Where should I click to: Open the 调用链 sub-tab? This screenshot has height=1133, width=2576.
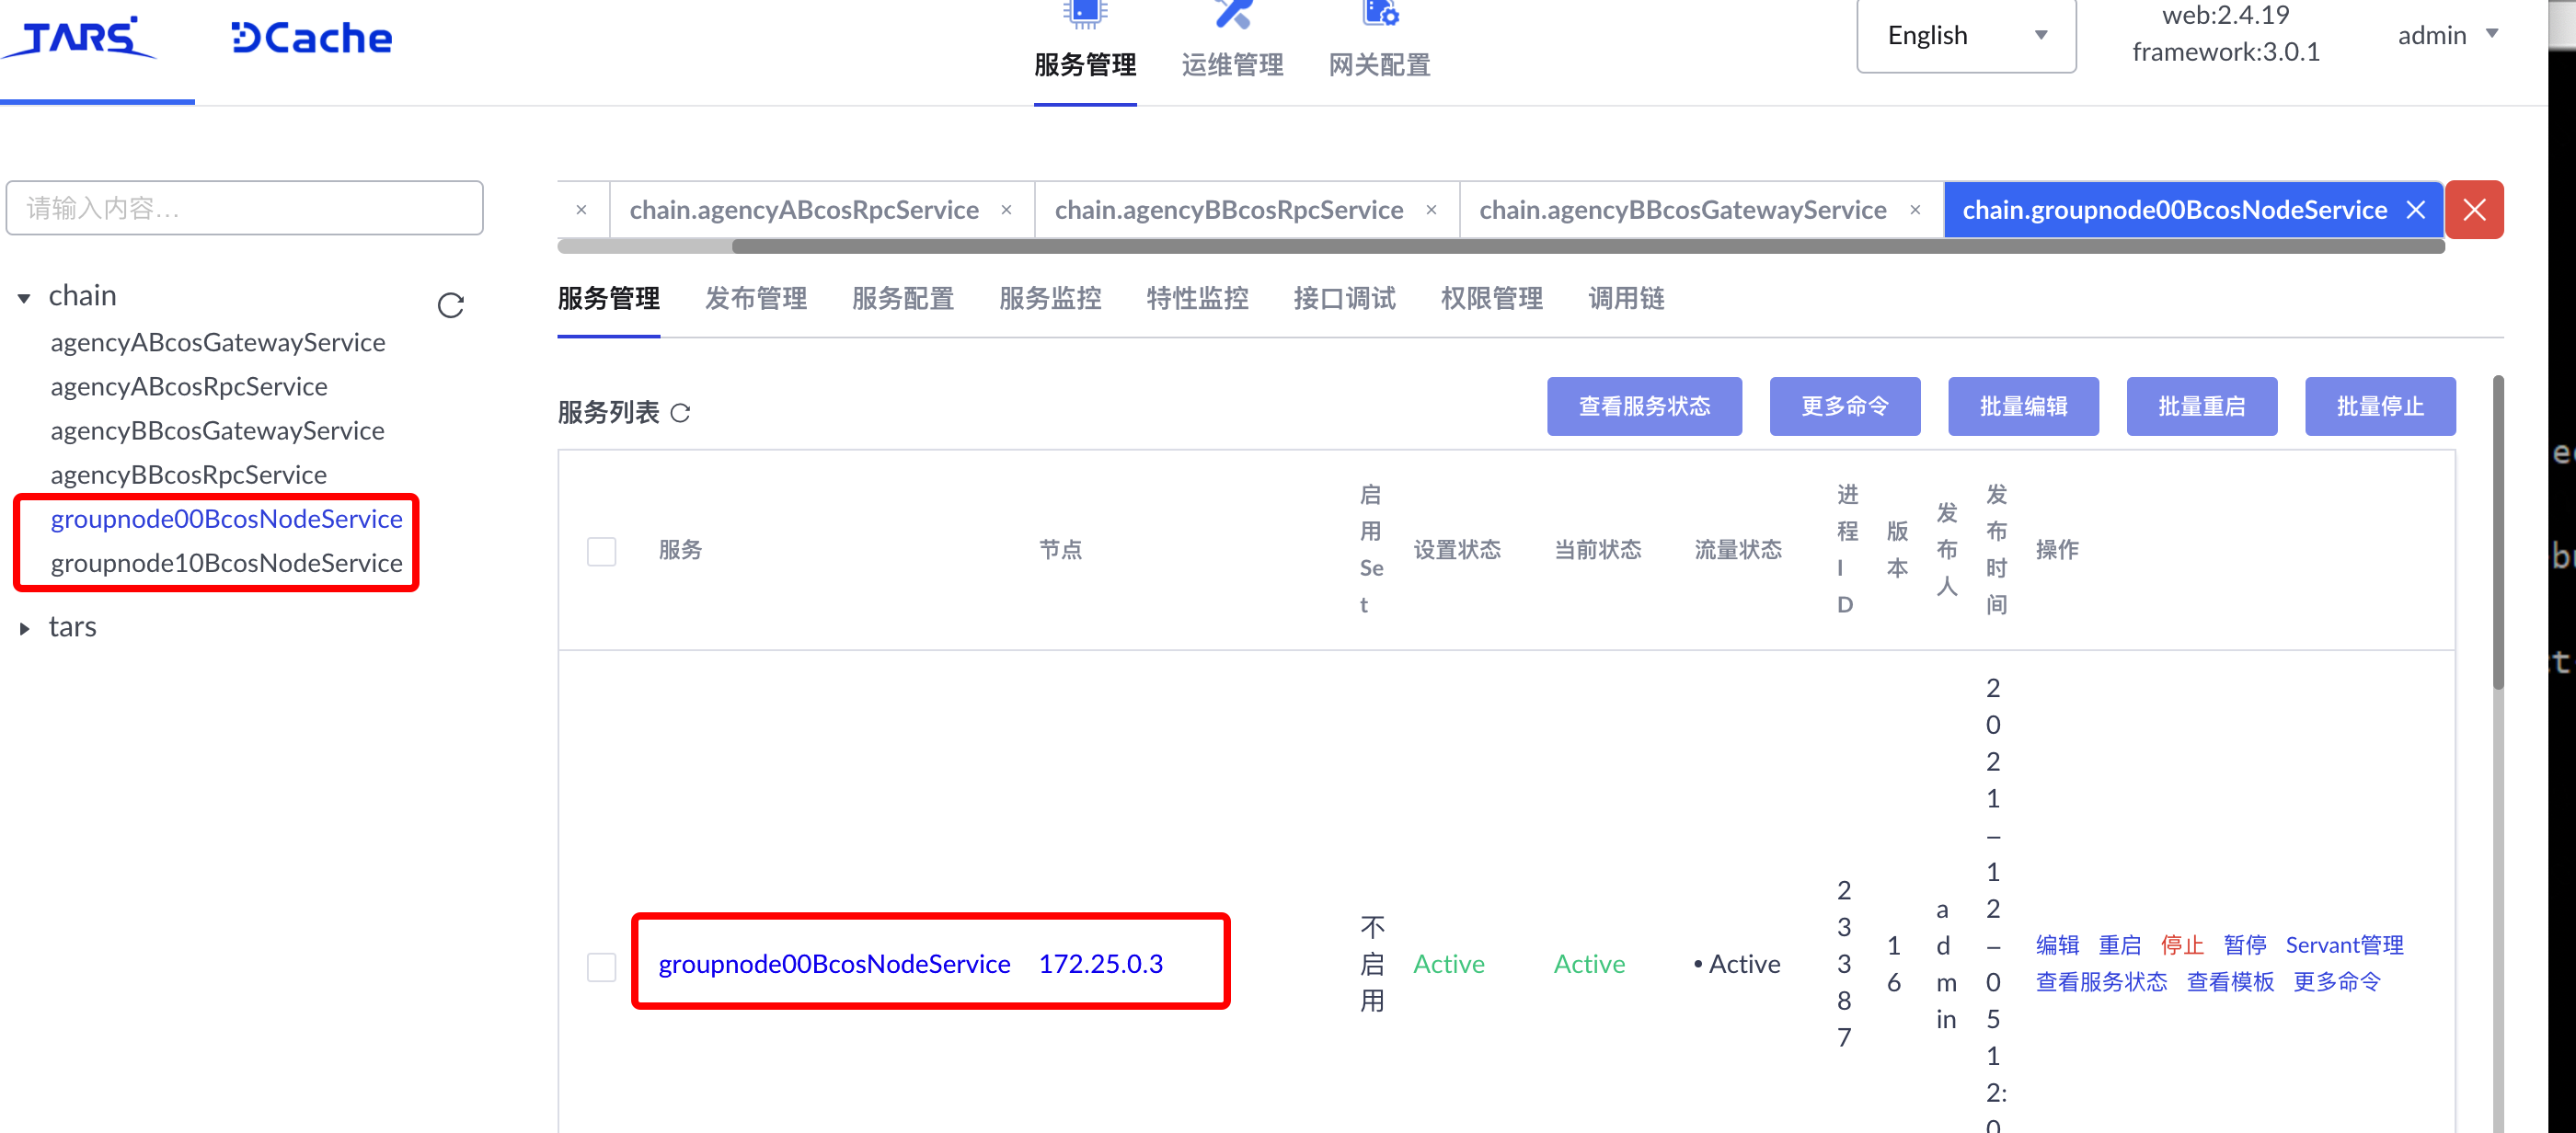coord(1626,298)
